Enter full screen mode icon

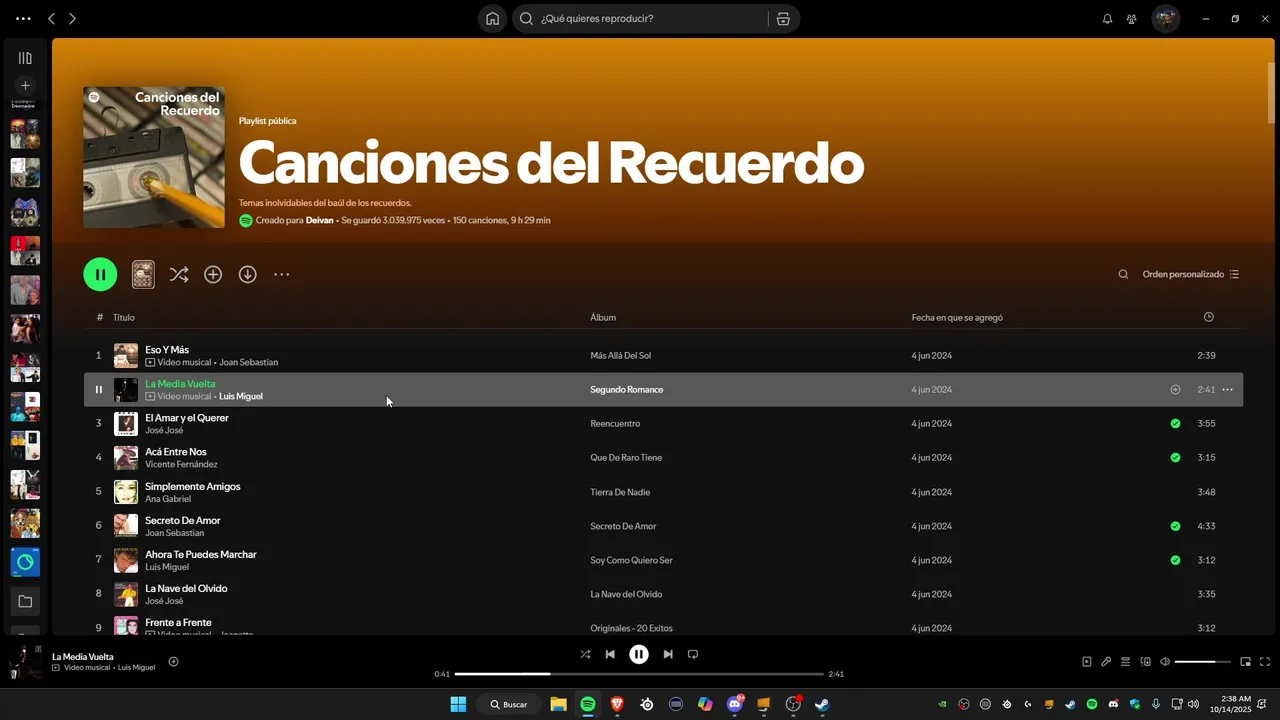pyautogui.click(x=1265, y=662)
